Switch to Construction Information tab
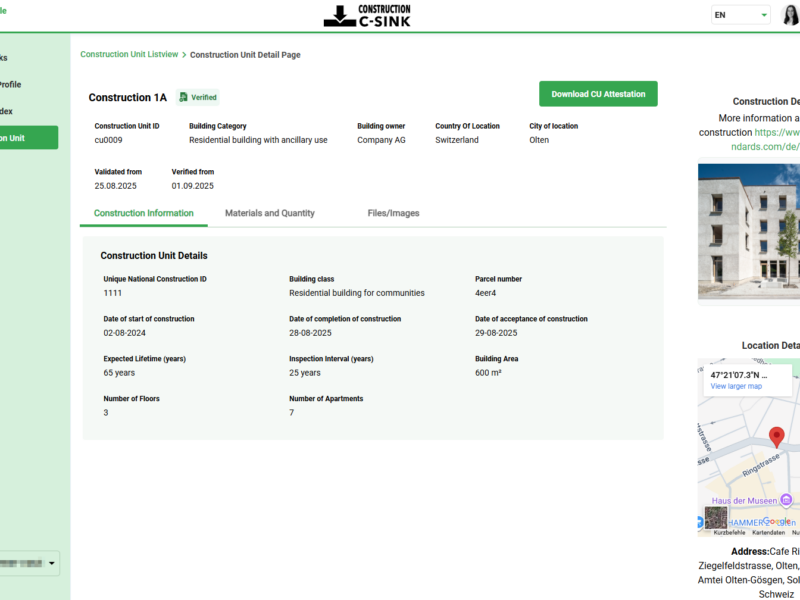 pos(143,213)
